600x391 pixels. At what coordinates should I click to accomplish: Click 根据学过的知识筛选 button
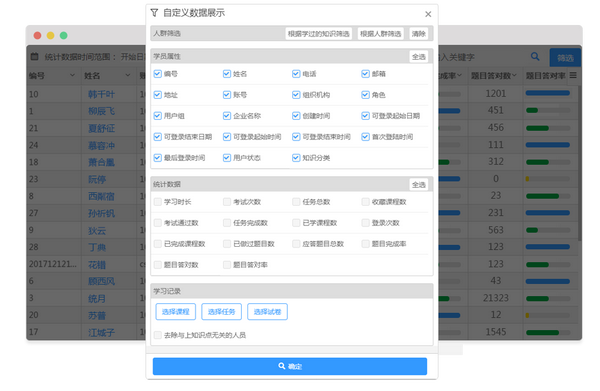[x=319, y=34]
